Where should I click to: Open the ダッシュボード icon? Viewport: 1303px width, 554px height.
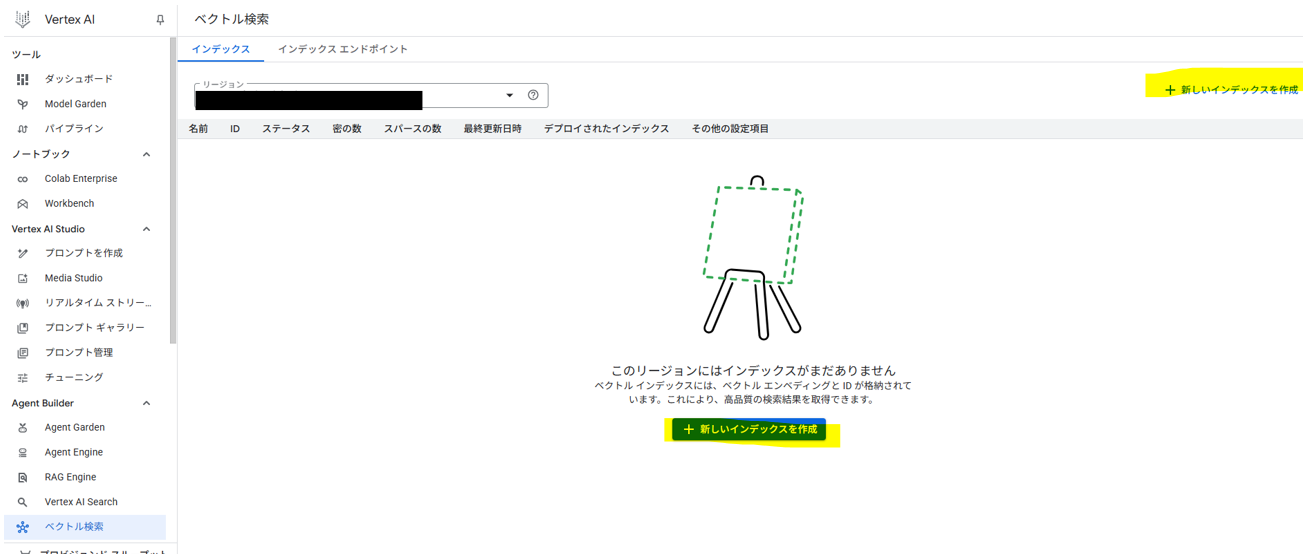22,79
